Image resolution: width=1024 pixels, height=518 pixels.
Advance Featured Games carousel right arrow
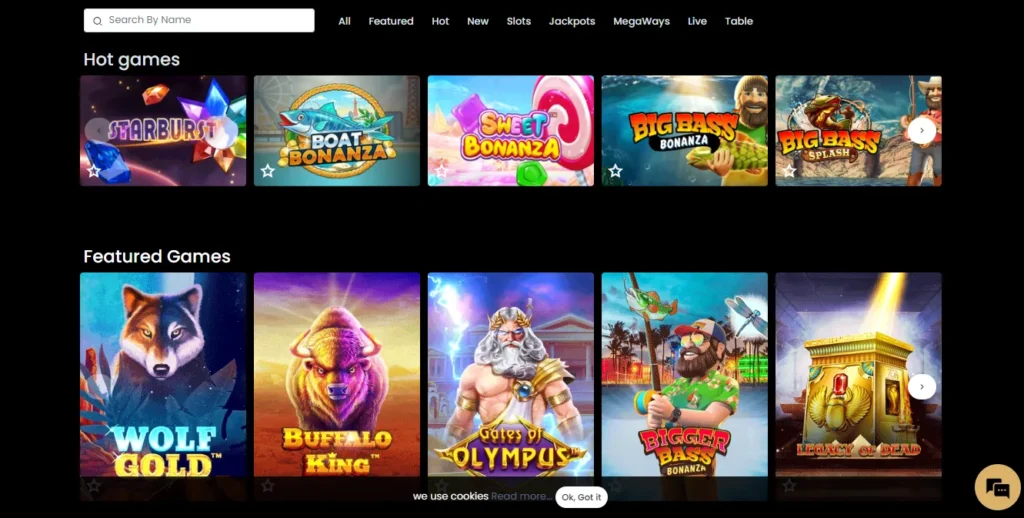[921, 387]
